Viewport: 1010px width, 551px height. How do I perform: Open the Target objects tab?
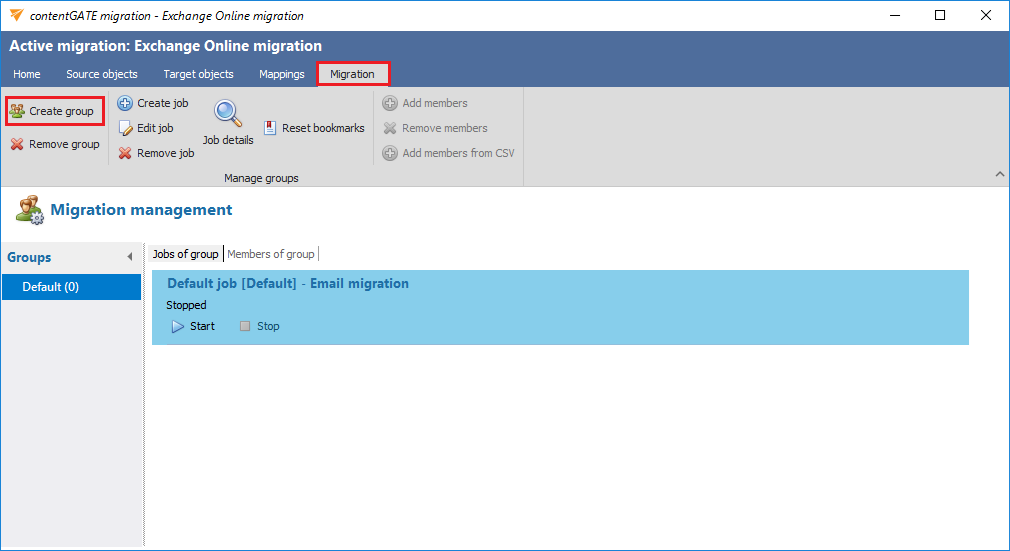click(x=198, y=74)
